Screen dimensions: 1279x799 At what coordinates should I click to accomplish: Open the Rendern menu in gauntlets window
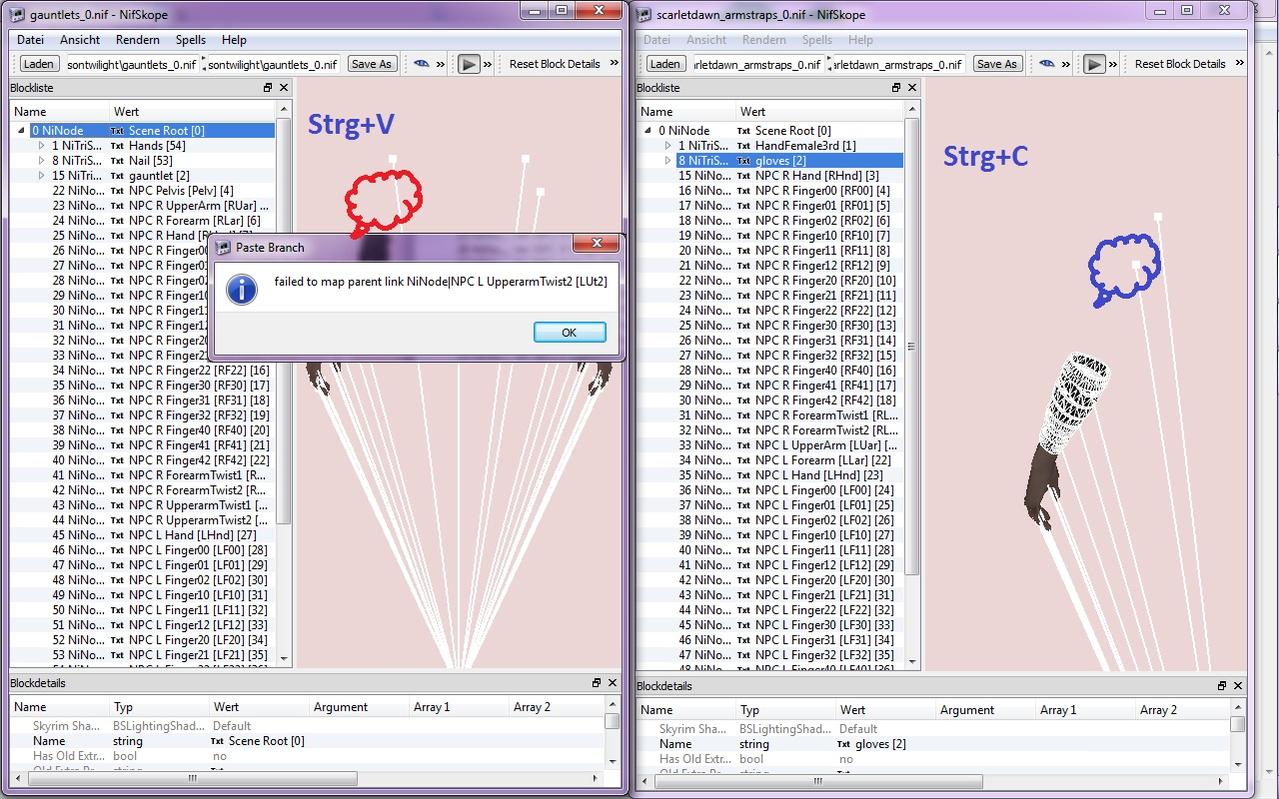pos(138,40)
